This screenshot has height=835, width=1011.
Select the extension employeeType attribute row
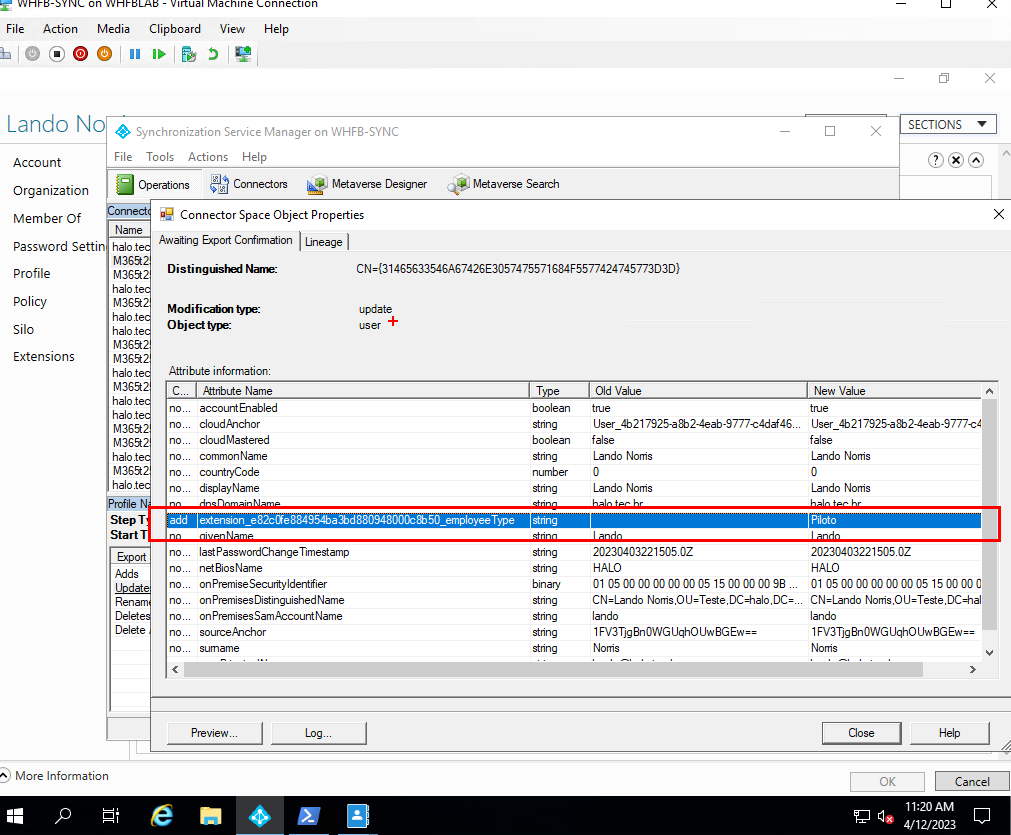[574, 520]
